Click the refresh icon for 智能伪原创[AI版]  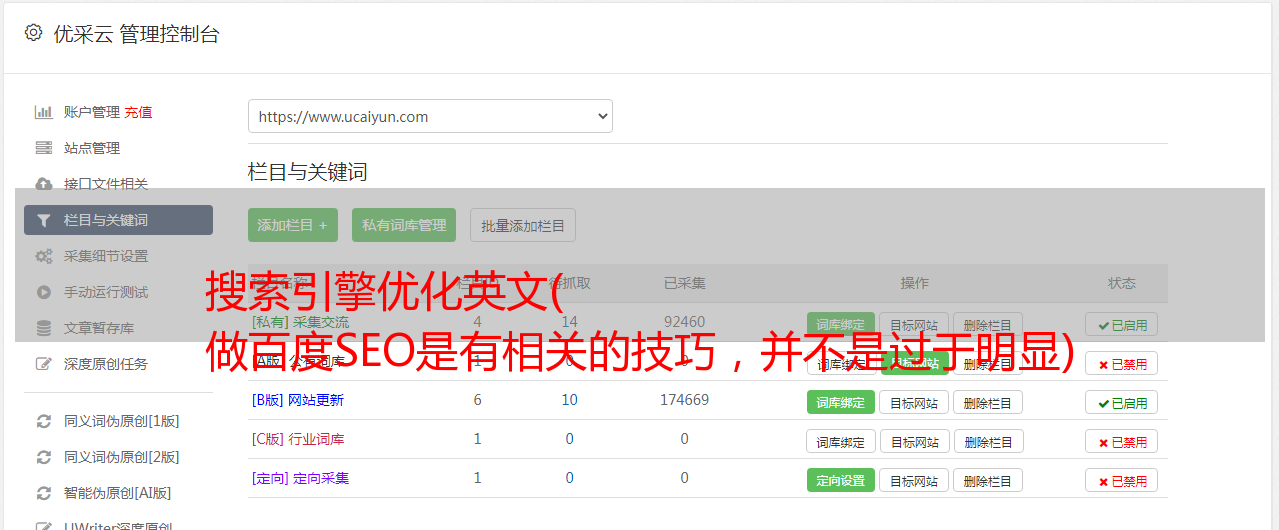tap(44, 493)
